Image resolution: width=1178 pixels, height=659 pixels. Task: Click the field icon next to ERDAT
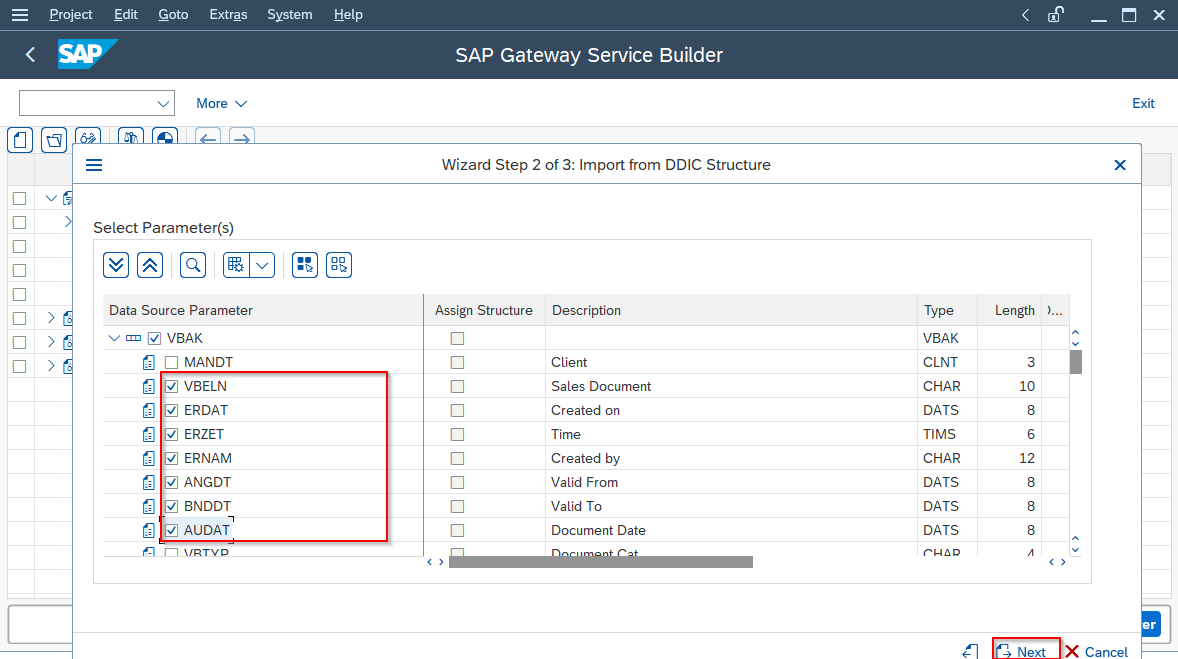[x=149, y=410]
